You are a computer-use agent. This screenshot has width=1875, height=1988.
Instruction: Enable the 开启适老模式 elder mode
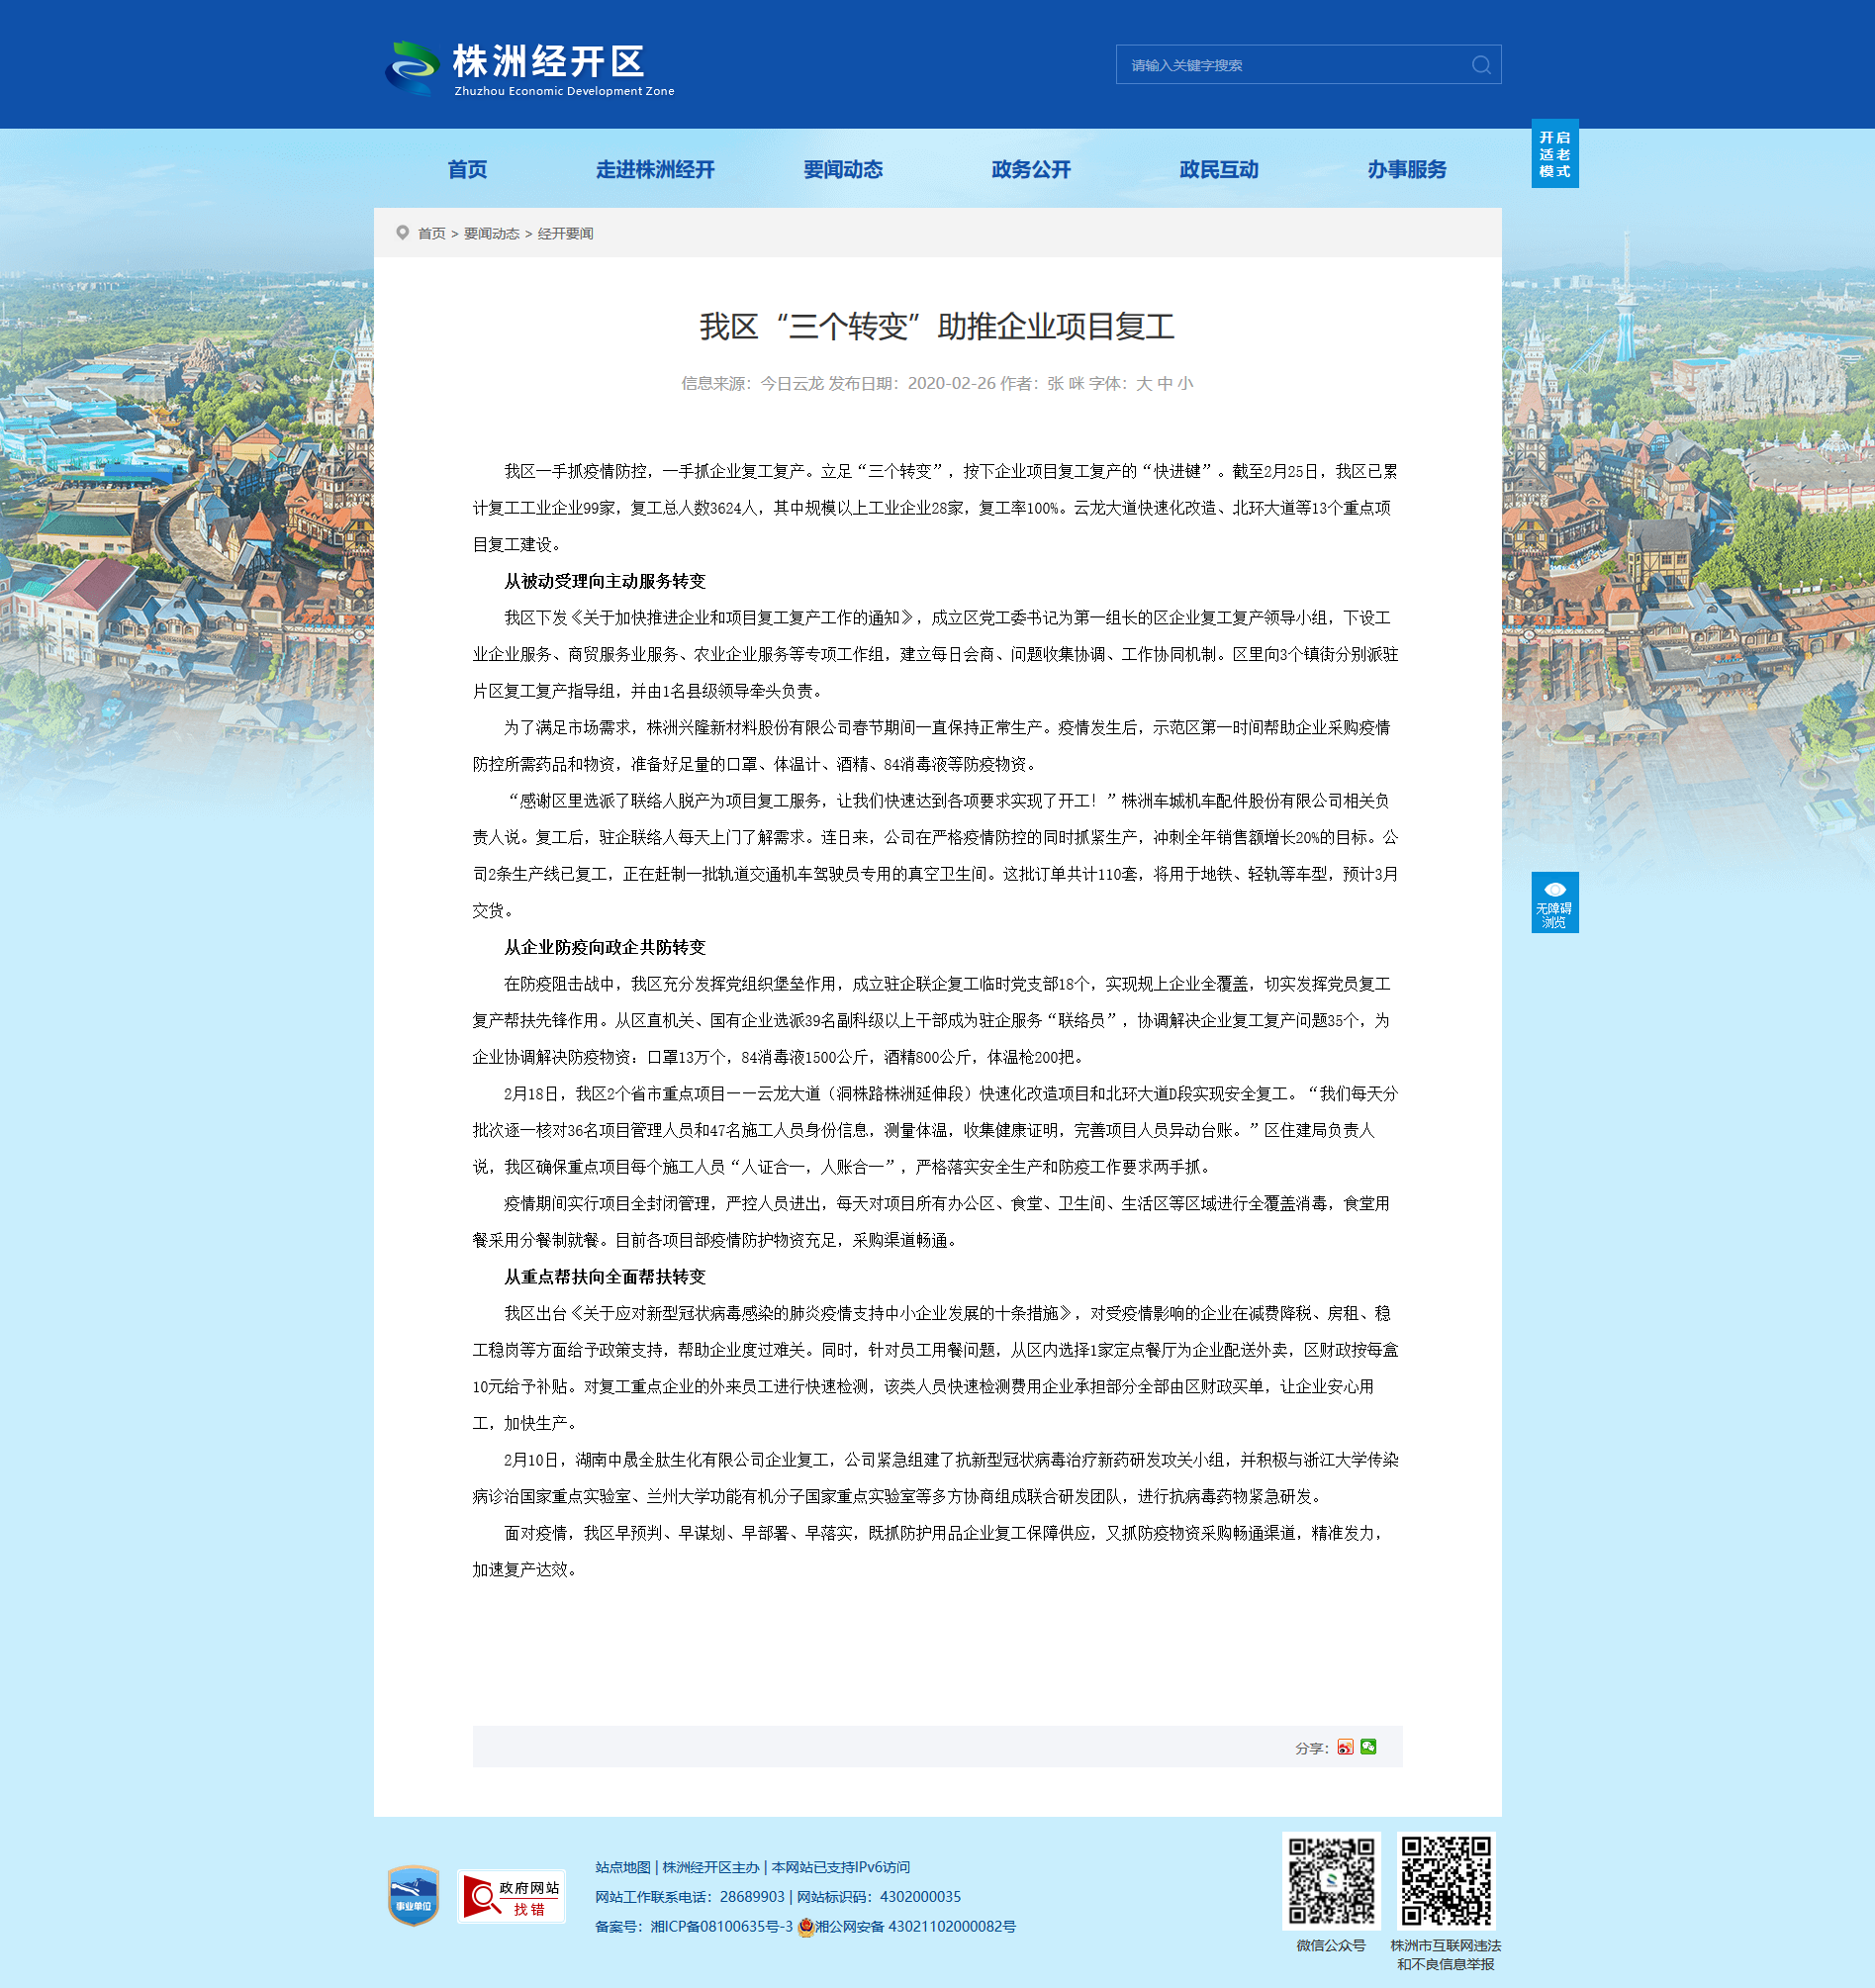pyautogui.click(x=1555, y=154)
